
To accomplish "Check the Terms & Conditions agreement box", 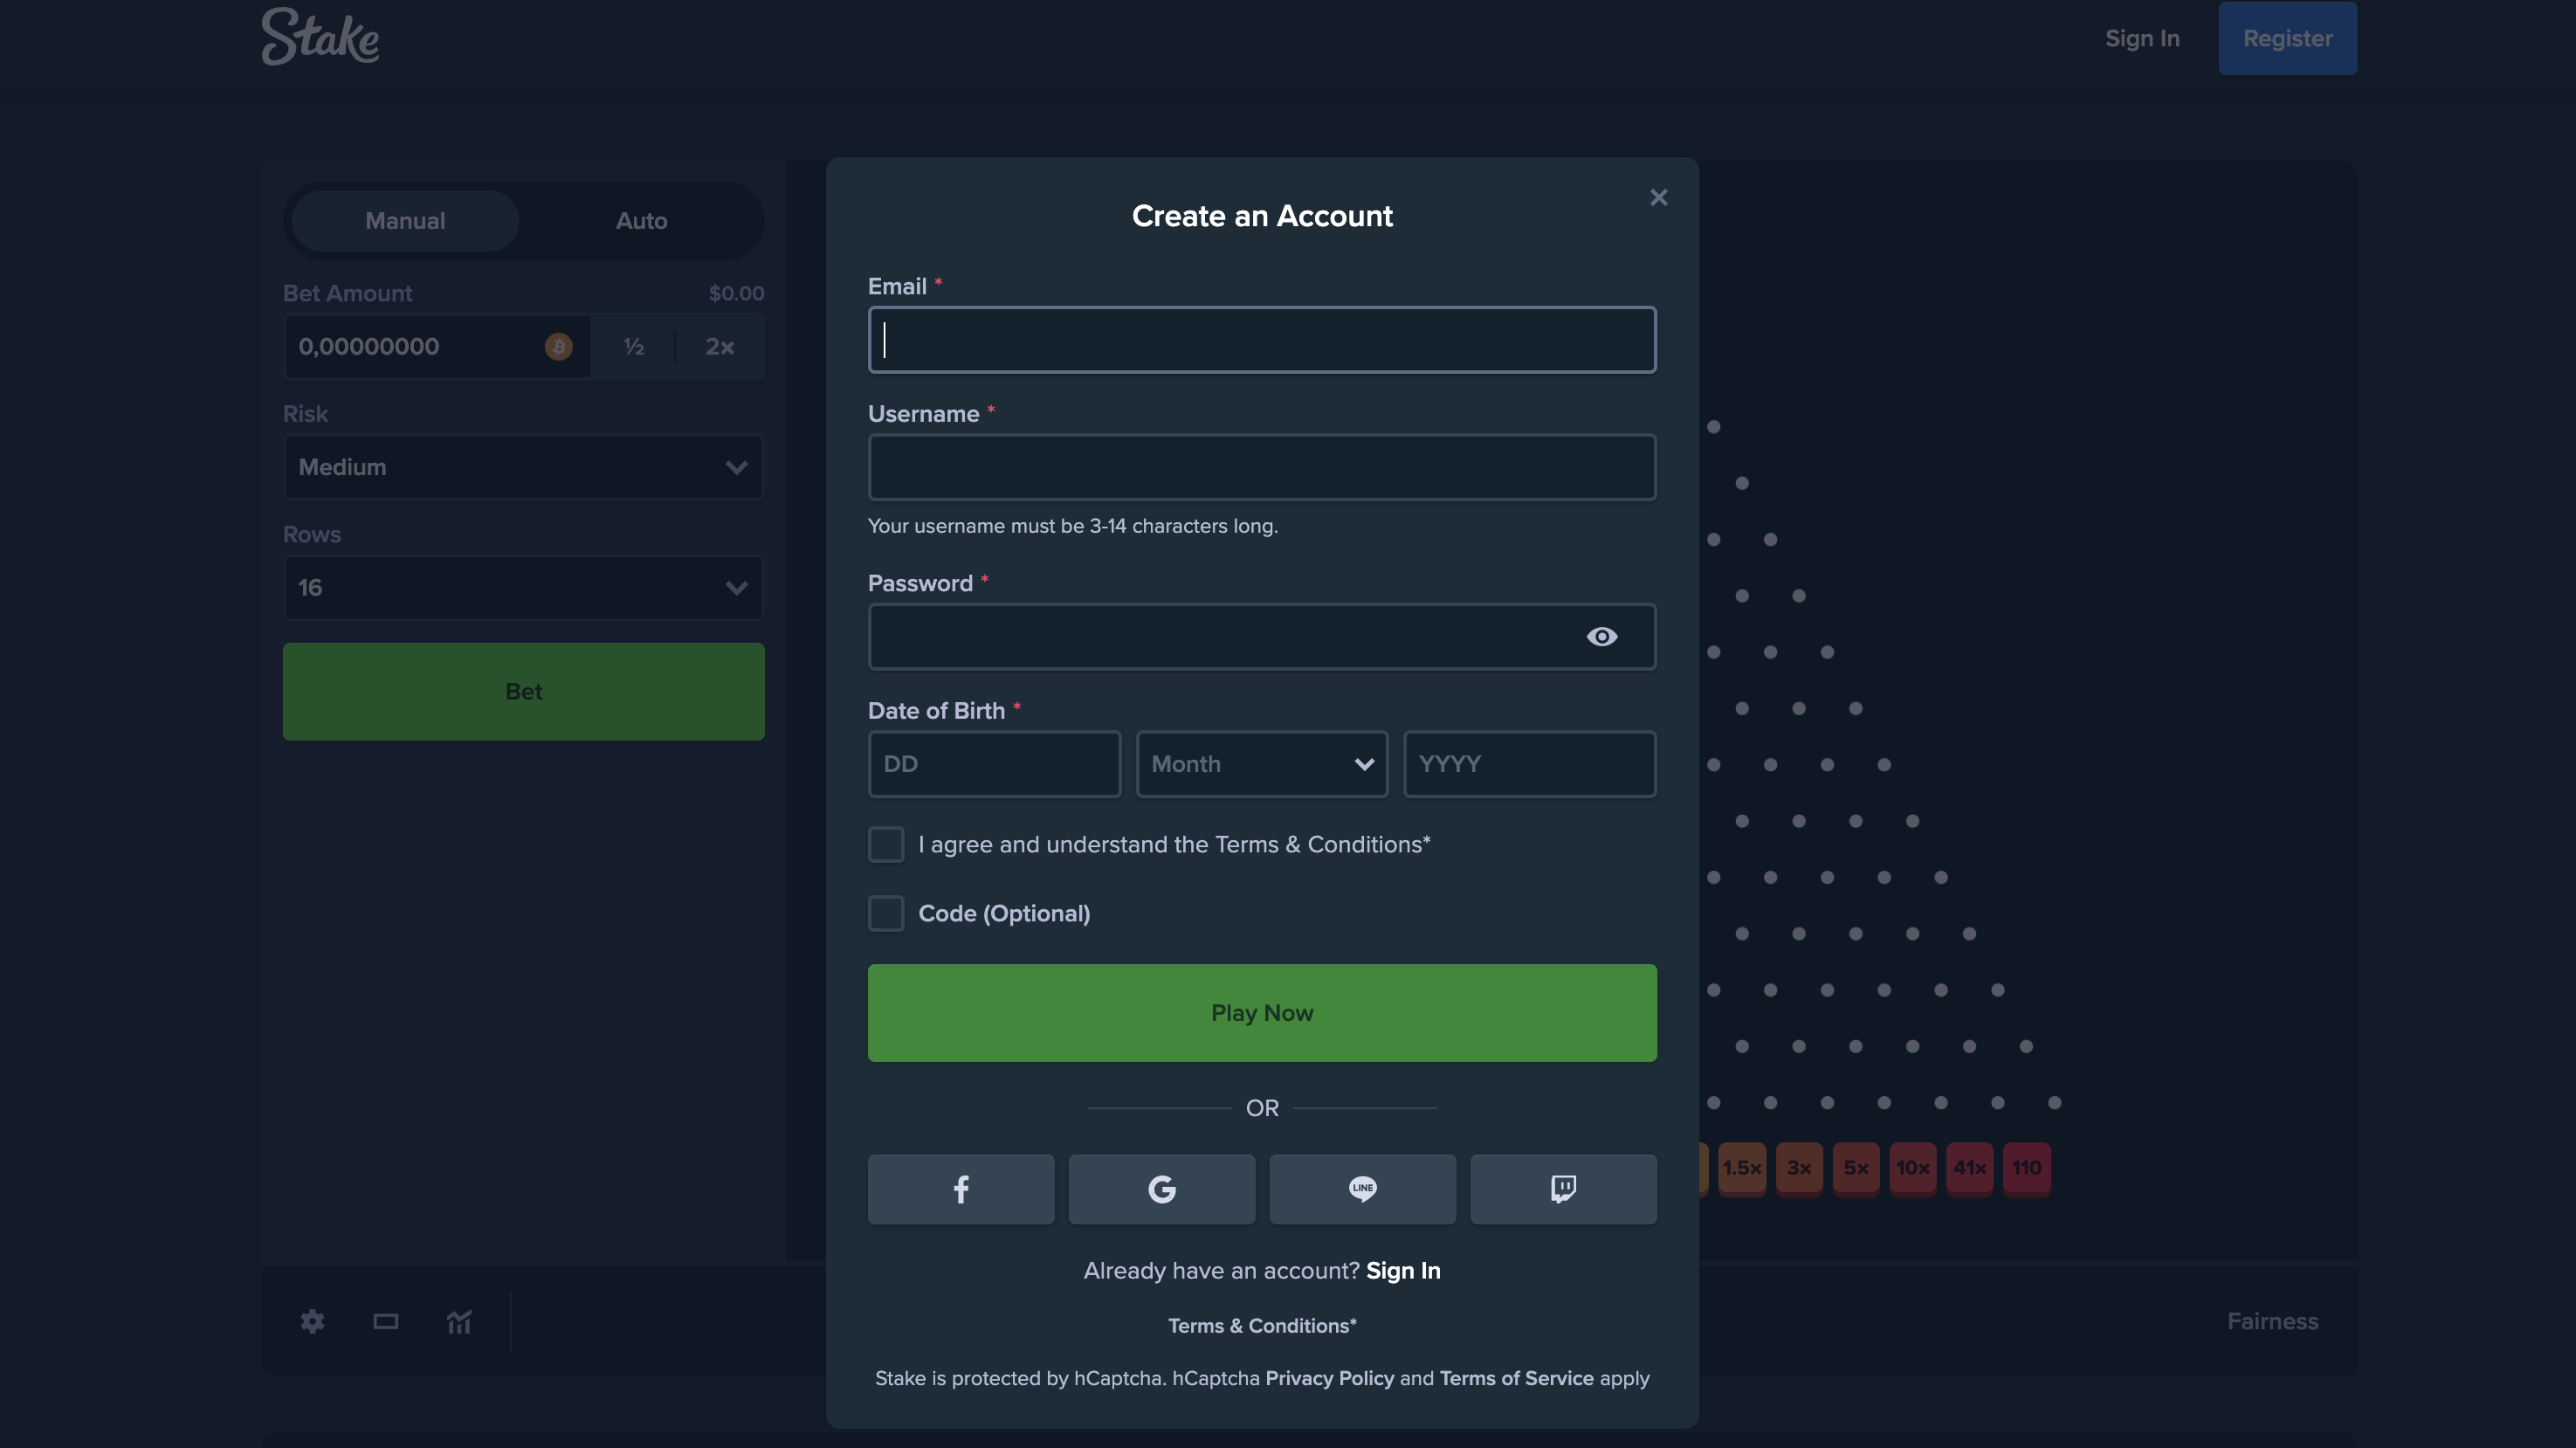I will pos(885,844).
